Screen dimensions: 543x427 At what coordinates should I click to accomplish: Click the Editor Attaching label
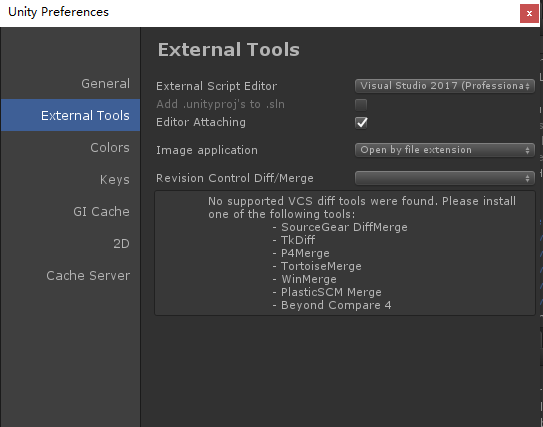click(201, 122)
